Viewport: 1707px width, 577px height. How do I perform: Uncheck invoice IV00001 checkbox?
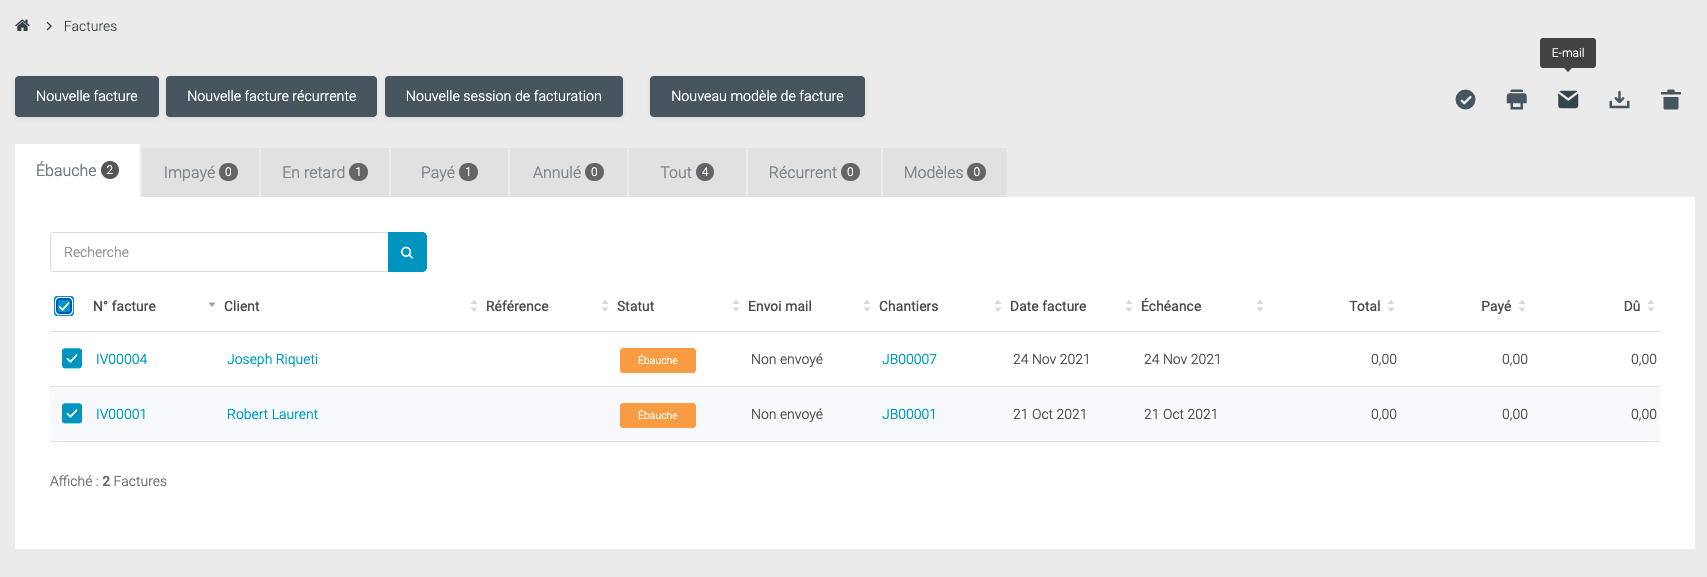[72, 414]
